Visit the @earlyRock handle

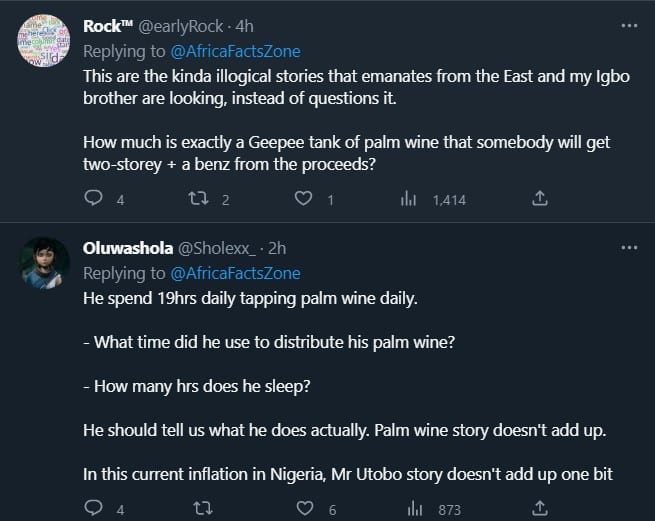[x=189, y=27]
